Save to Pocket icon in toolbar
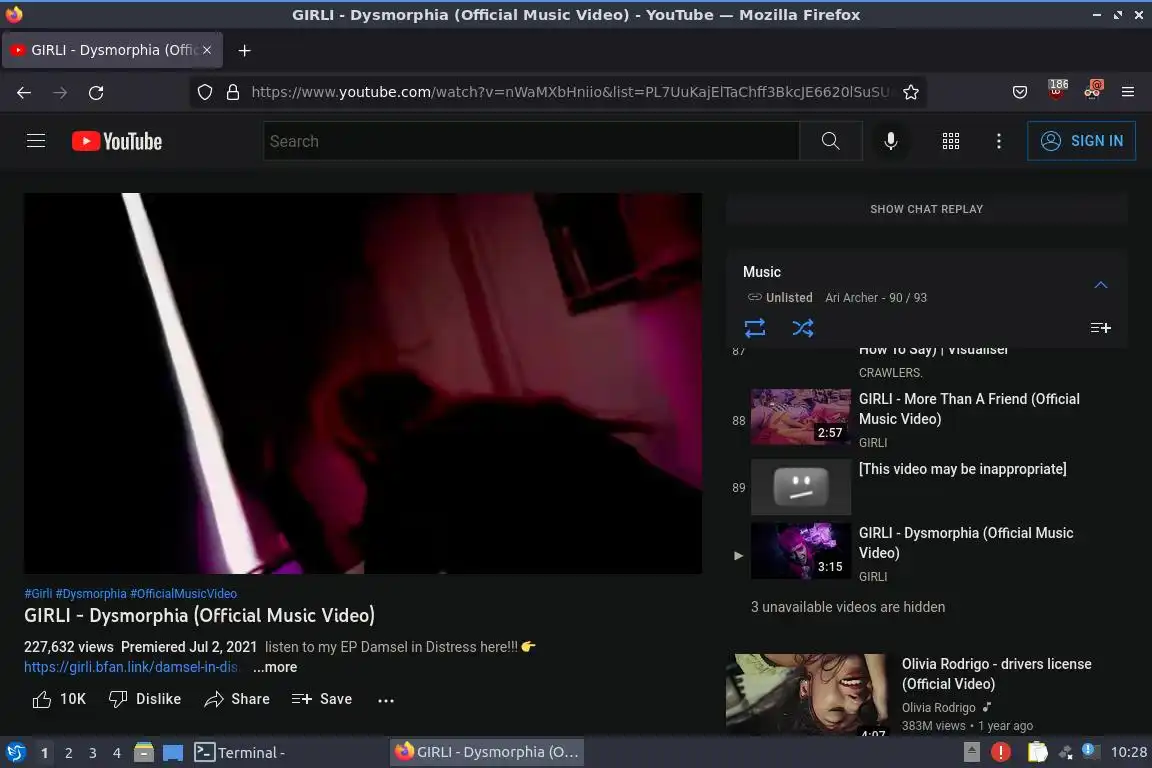The width and height of the screenshot is (1152, 768). [1020, 92]
